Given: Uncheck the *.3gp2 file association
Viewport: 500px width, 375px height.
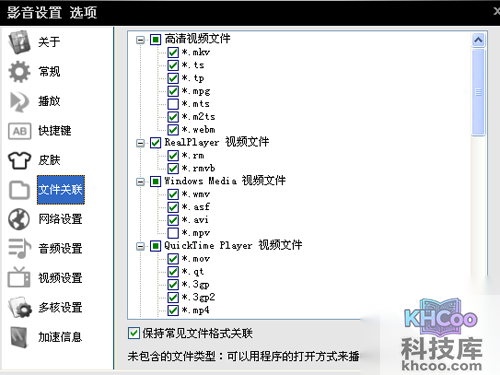Looking at the screenshot, I should [173, 297].
